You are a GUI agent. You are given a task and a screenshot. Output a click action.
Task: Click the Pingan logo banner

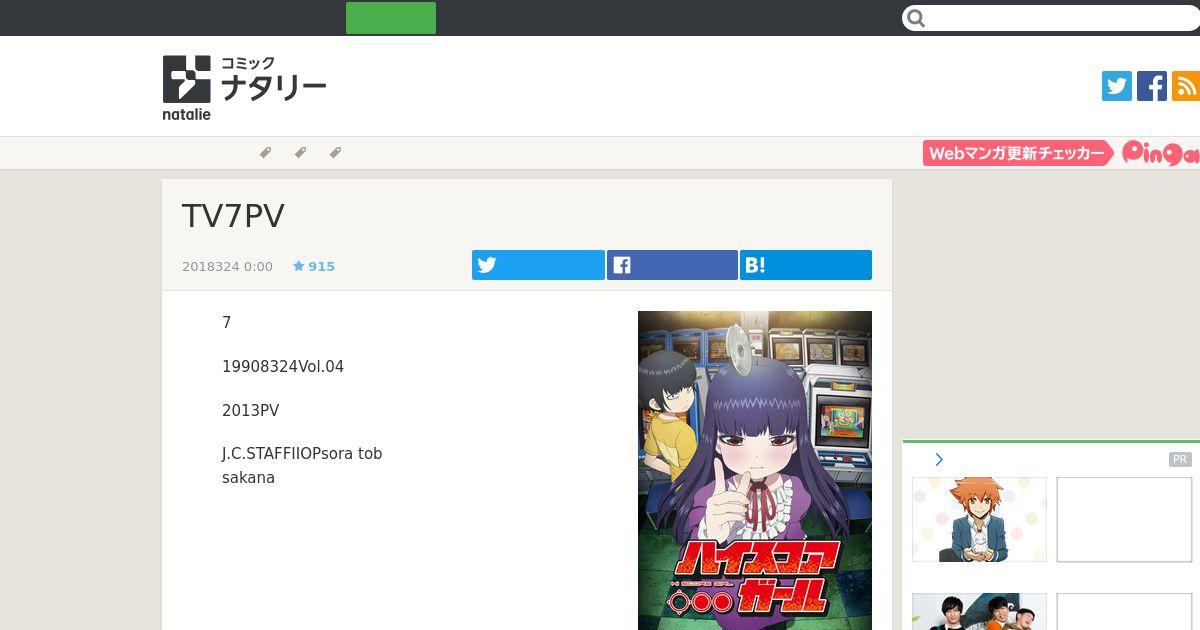click(1160, 153)
